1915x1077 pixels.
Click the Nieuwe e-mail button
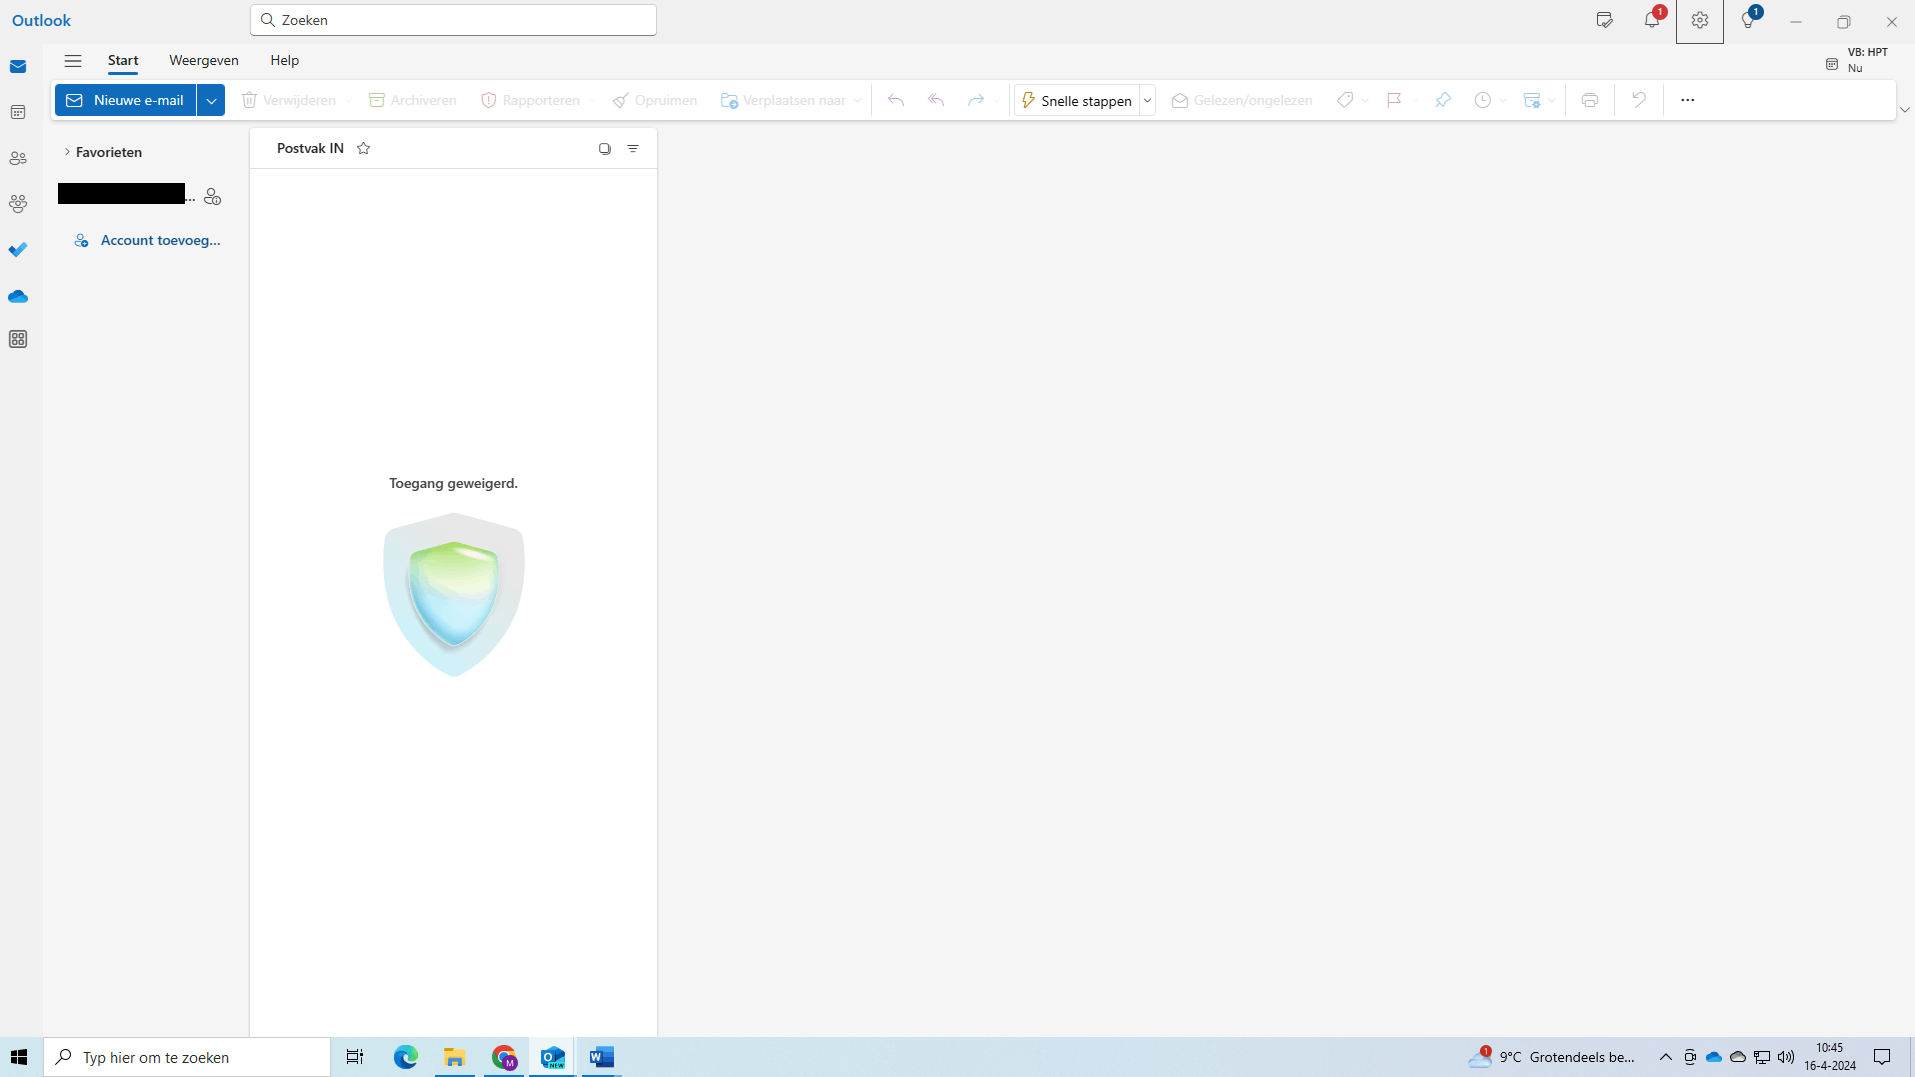(x=126, y=100)
